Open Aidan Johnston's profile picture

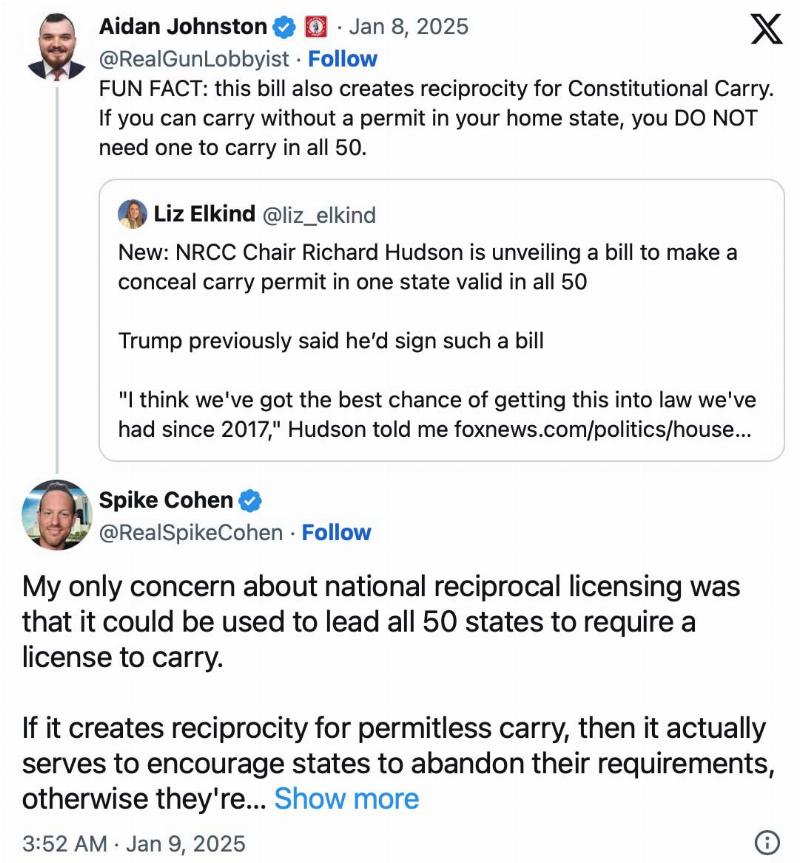[57, 46]
